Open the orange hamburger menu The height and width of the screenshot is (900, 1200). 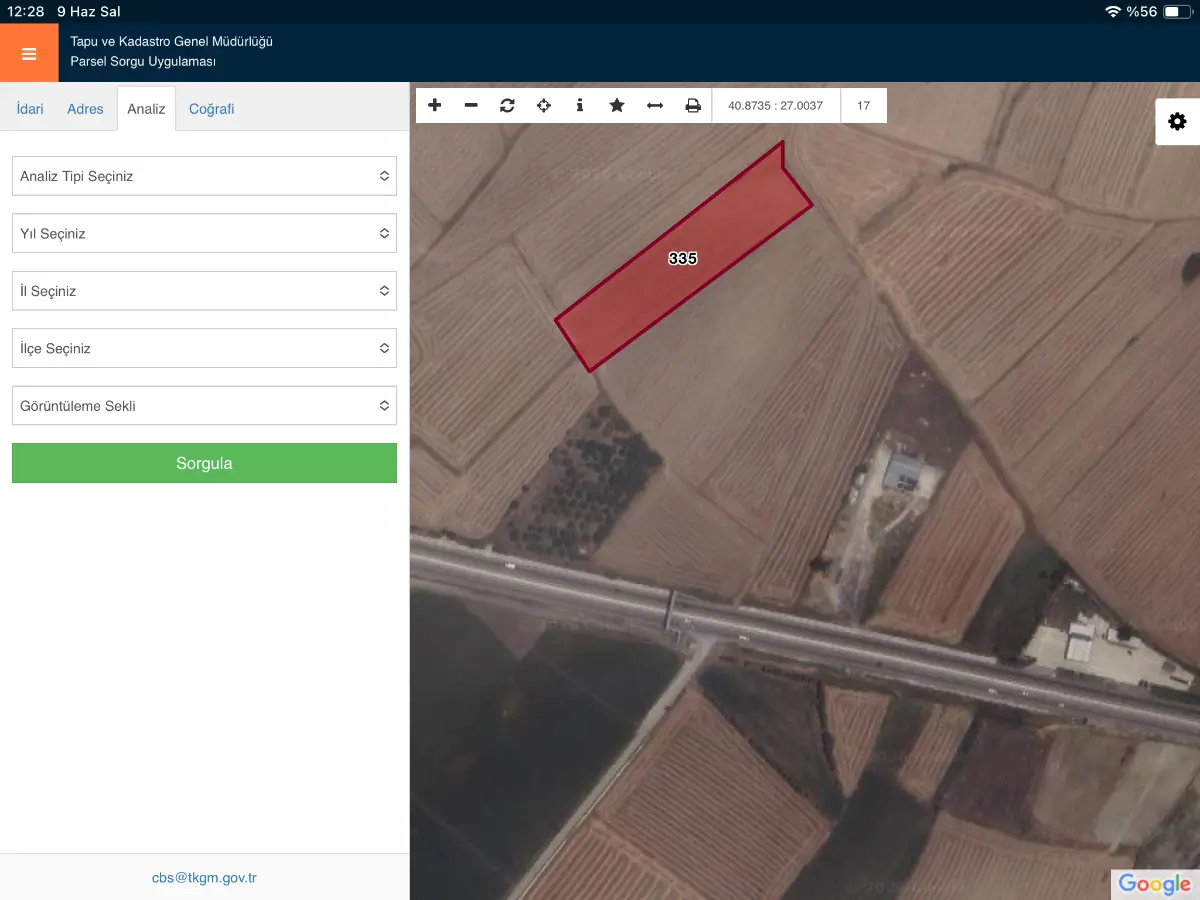click(x=29, y=53)
